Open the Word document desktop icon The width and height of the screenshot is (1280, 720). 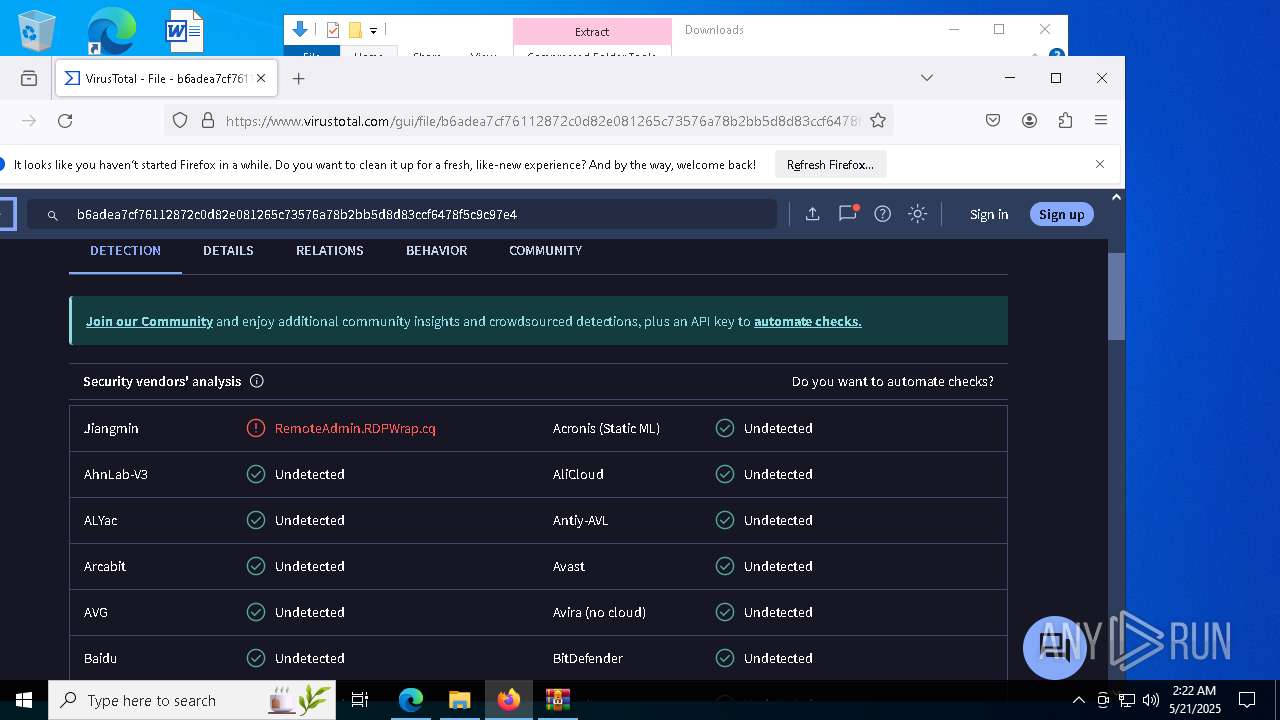(185, 30)
